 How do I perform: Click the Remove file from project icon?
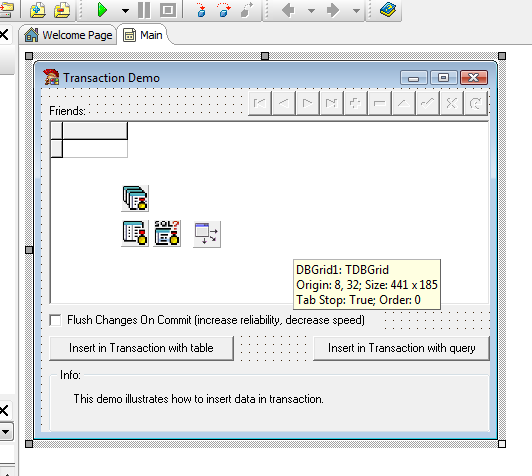62,10
